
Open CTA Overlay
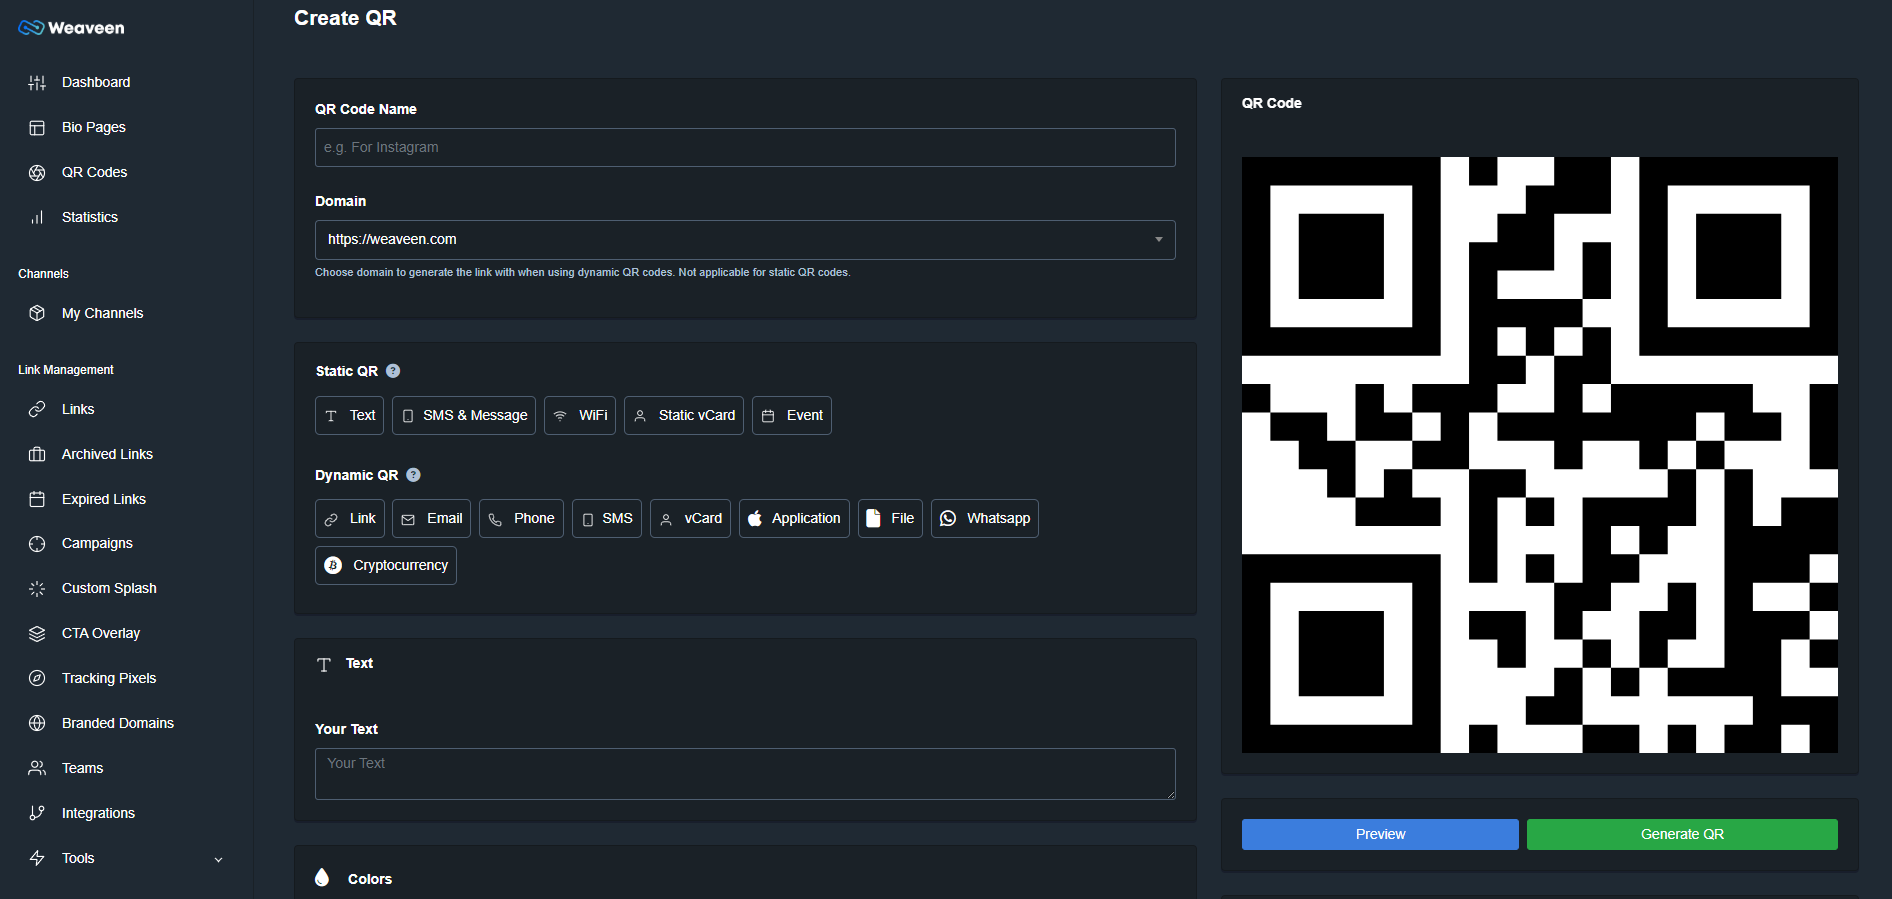101,634
